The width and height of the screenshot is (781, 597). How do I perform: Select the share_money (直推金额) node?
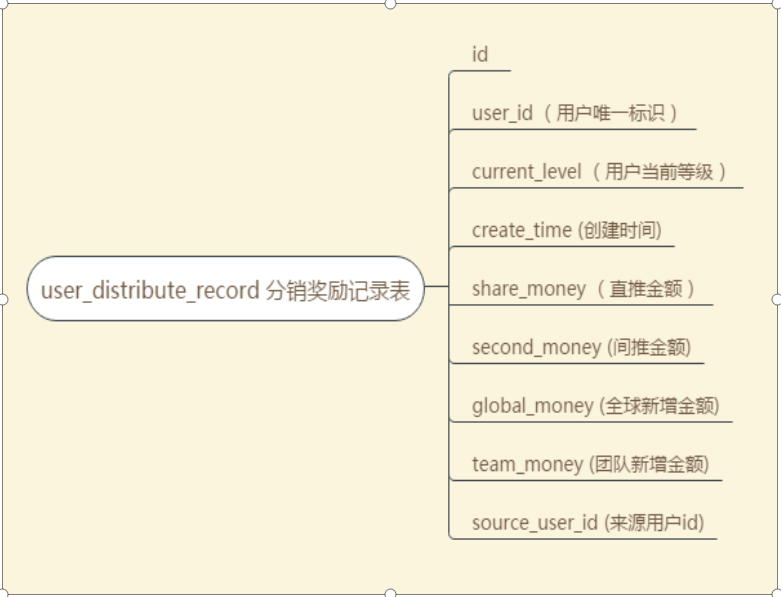[583, 289]
